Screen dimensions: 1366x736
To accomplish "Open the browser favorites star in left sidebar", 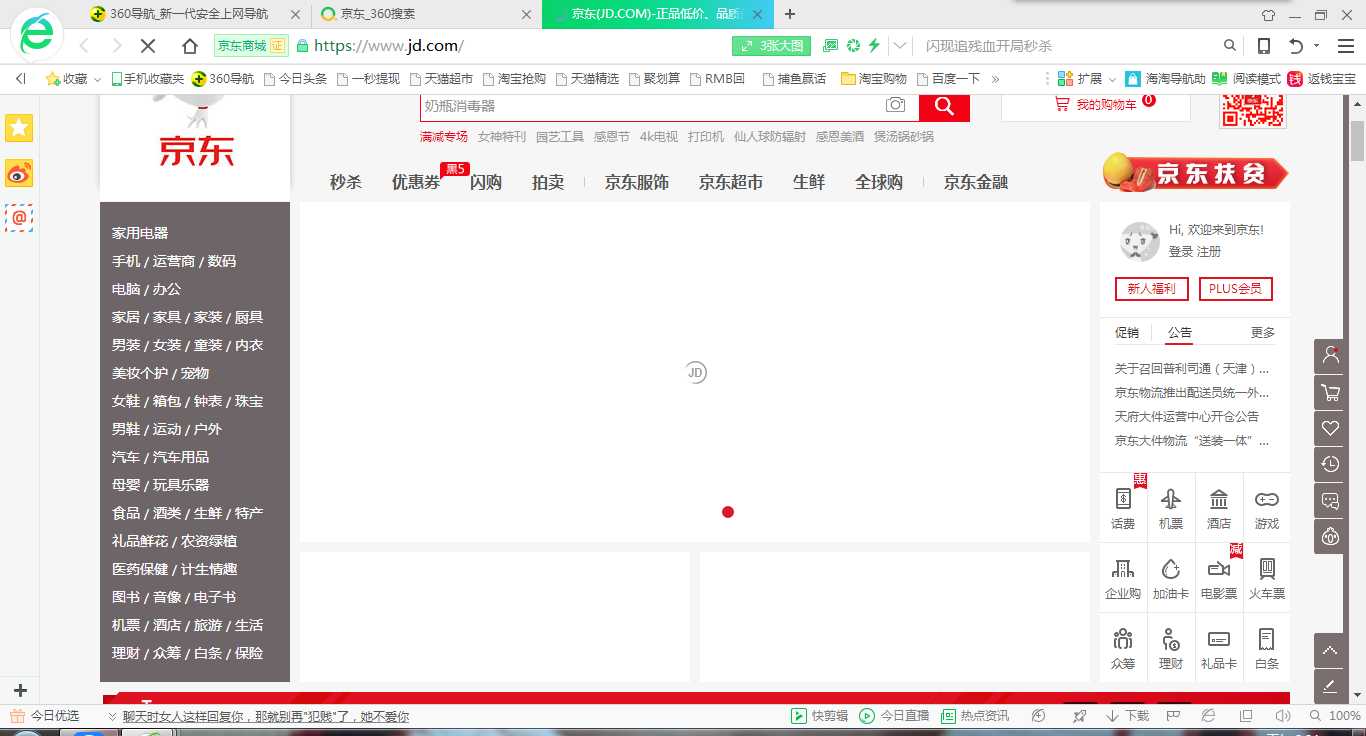I will (x=19, y=128).
